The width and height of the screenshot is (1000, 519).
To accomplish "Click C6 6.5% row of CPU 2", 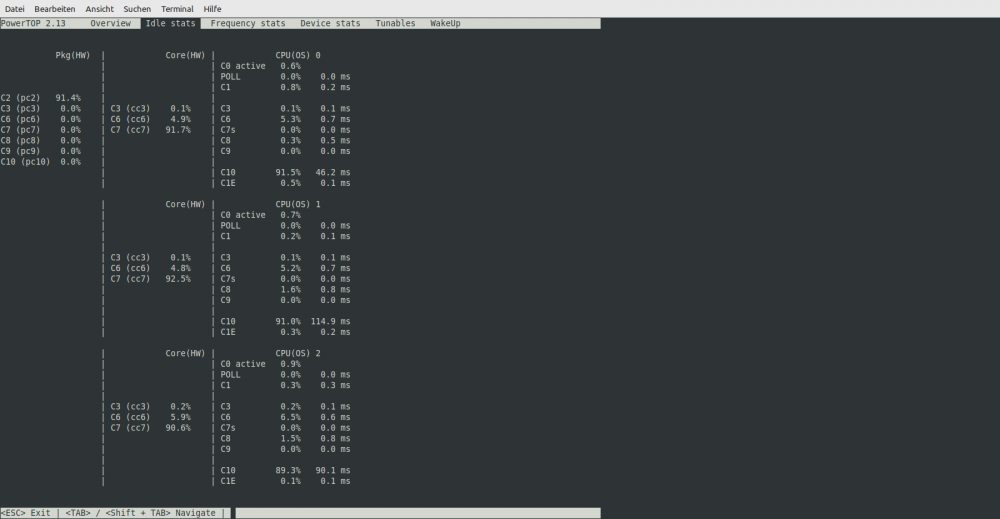I will [285, 418].
